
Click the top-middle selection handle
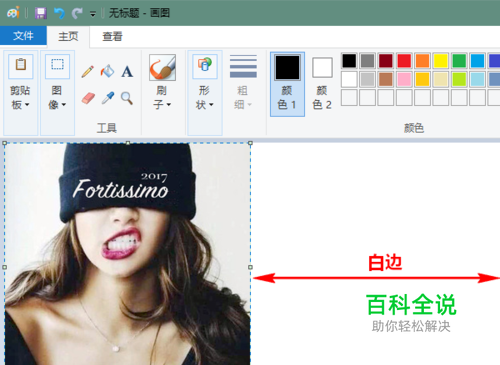click(128, 143)
